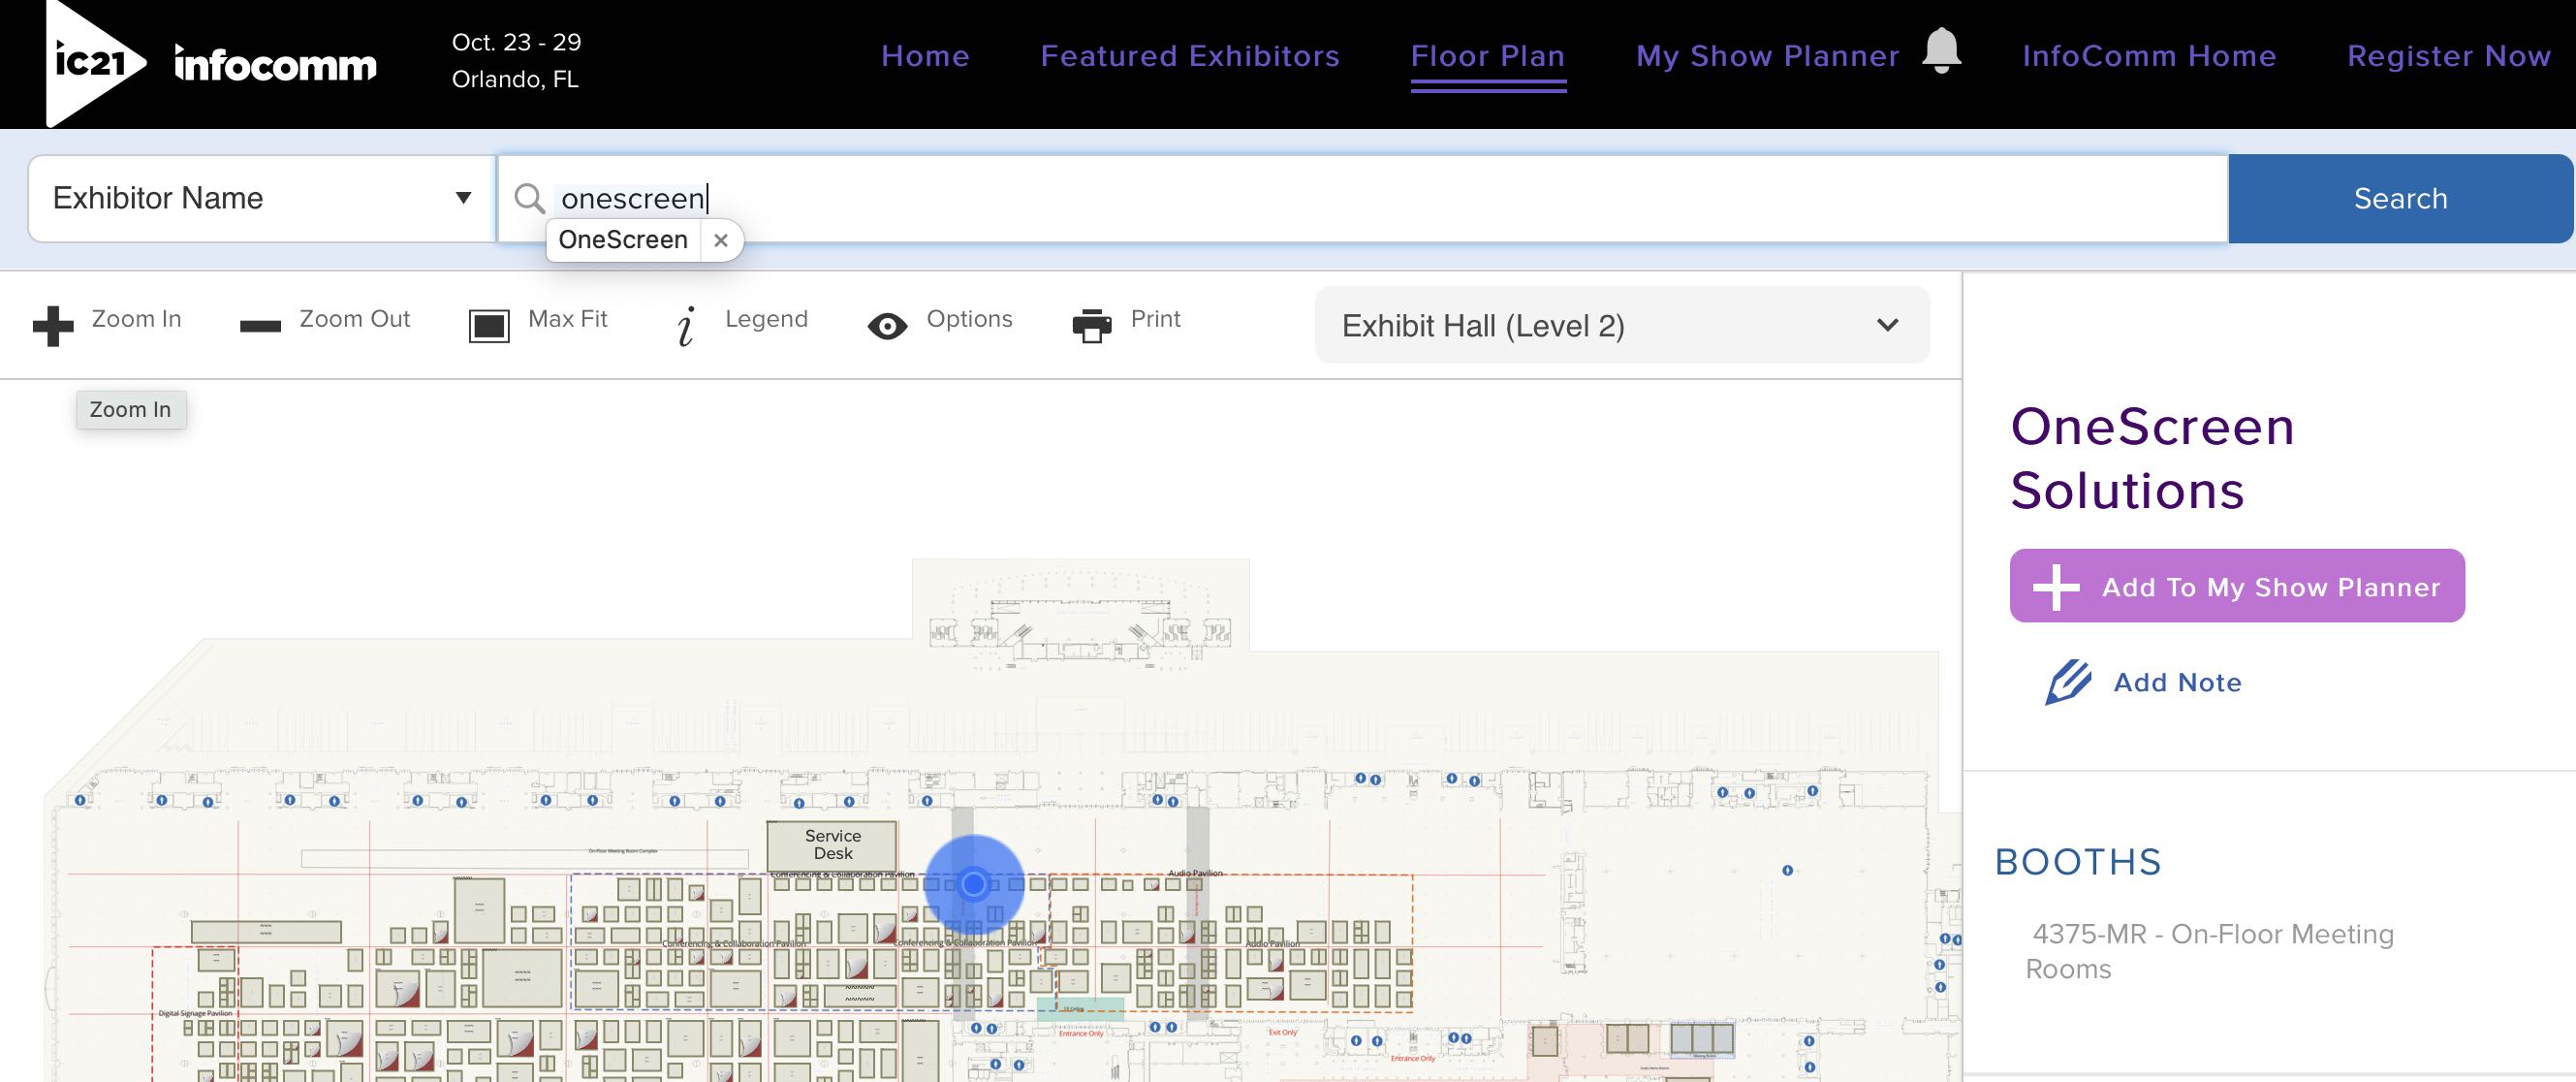Click the booth 4375-MR meeting room marker
Screen dimensions: 2576x1082
(x=974, y=883)
